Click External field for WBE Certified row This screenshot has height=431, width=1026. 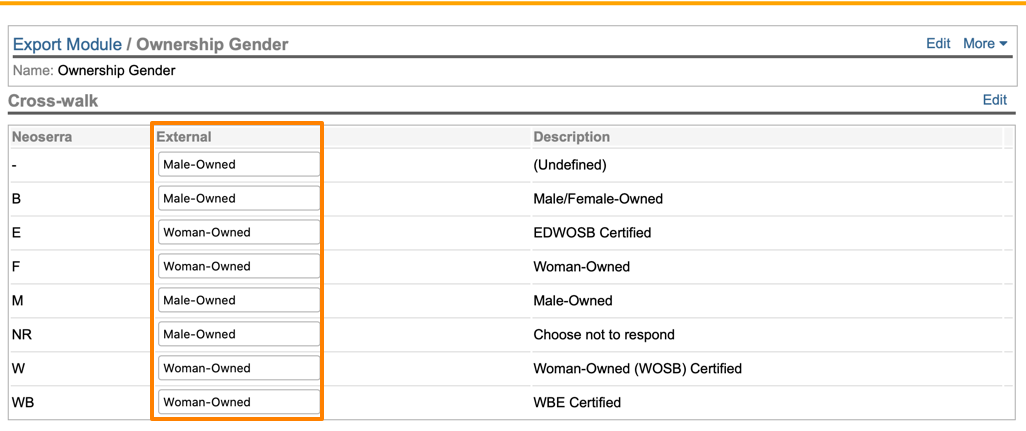[x=238, y=403]
